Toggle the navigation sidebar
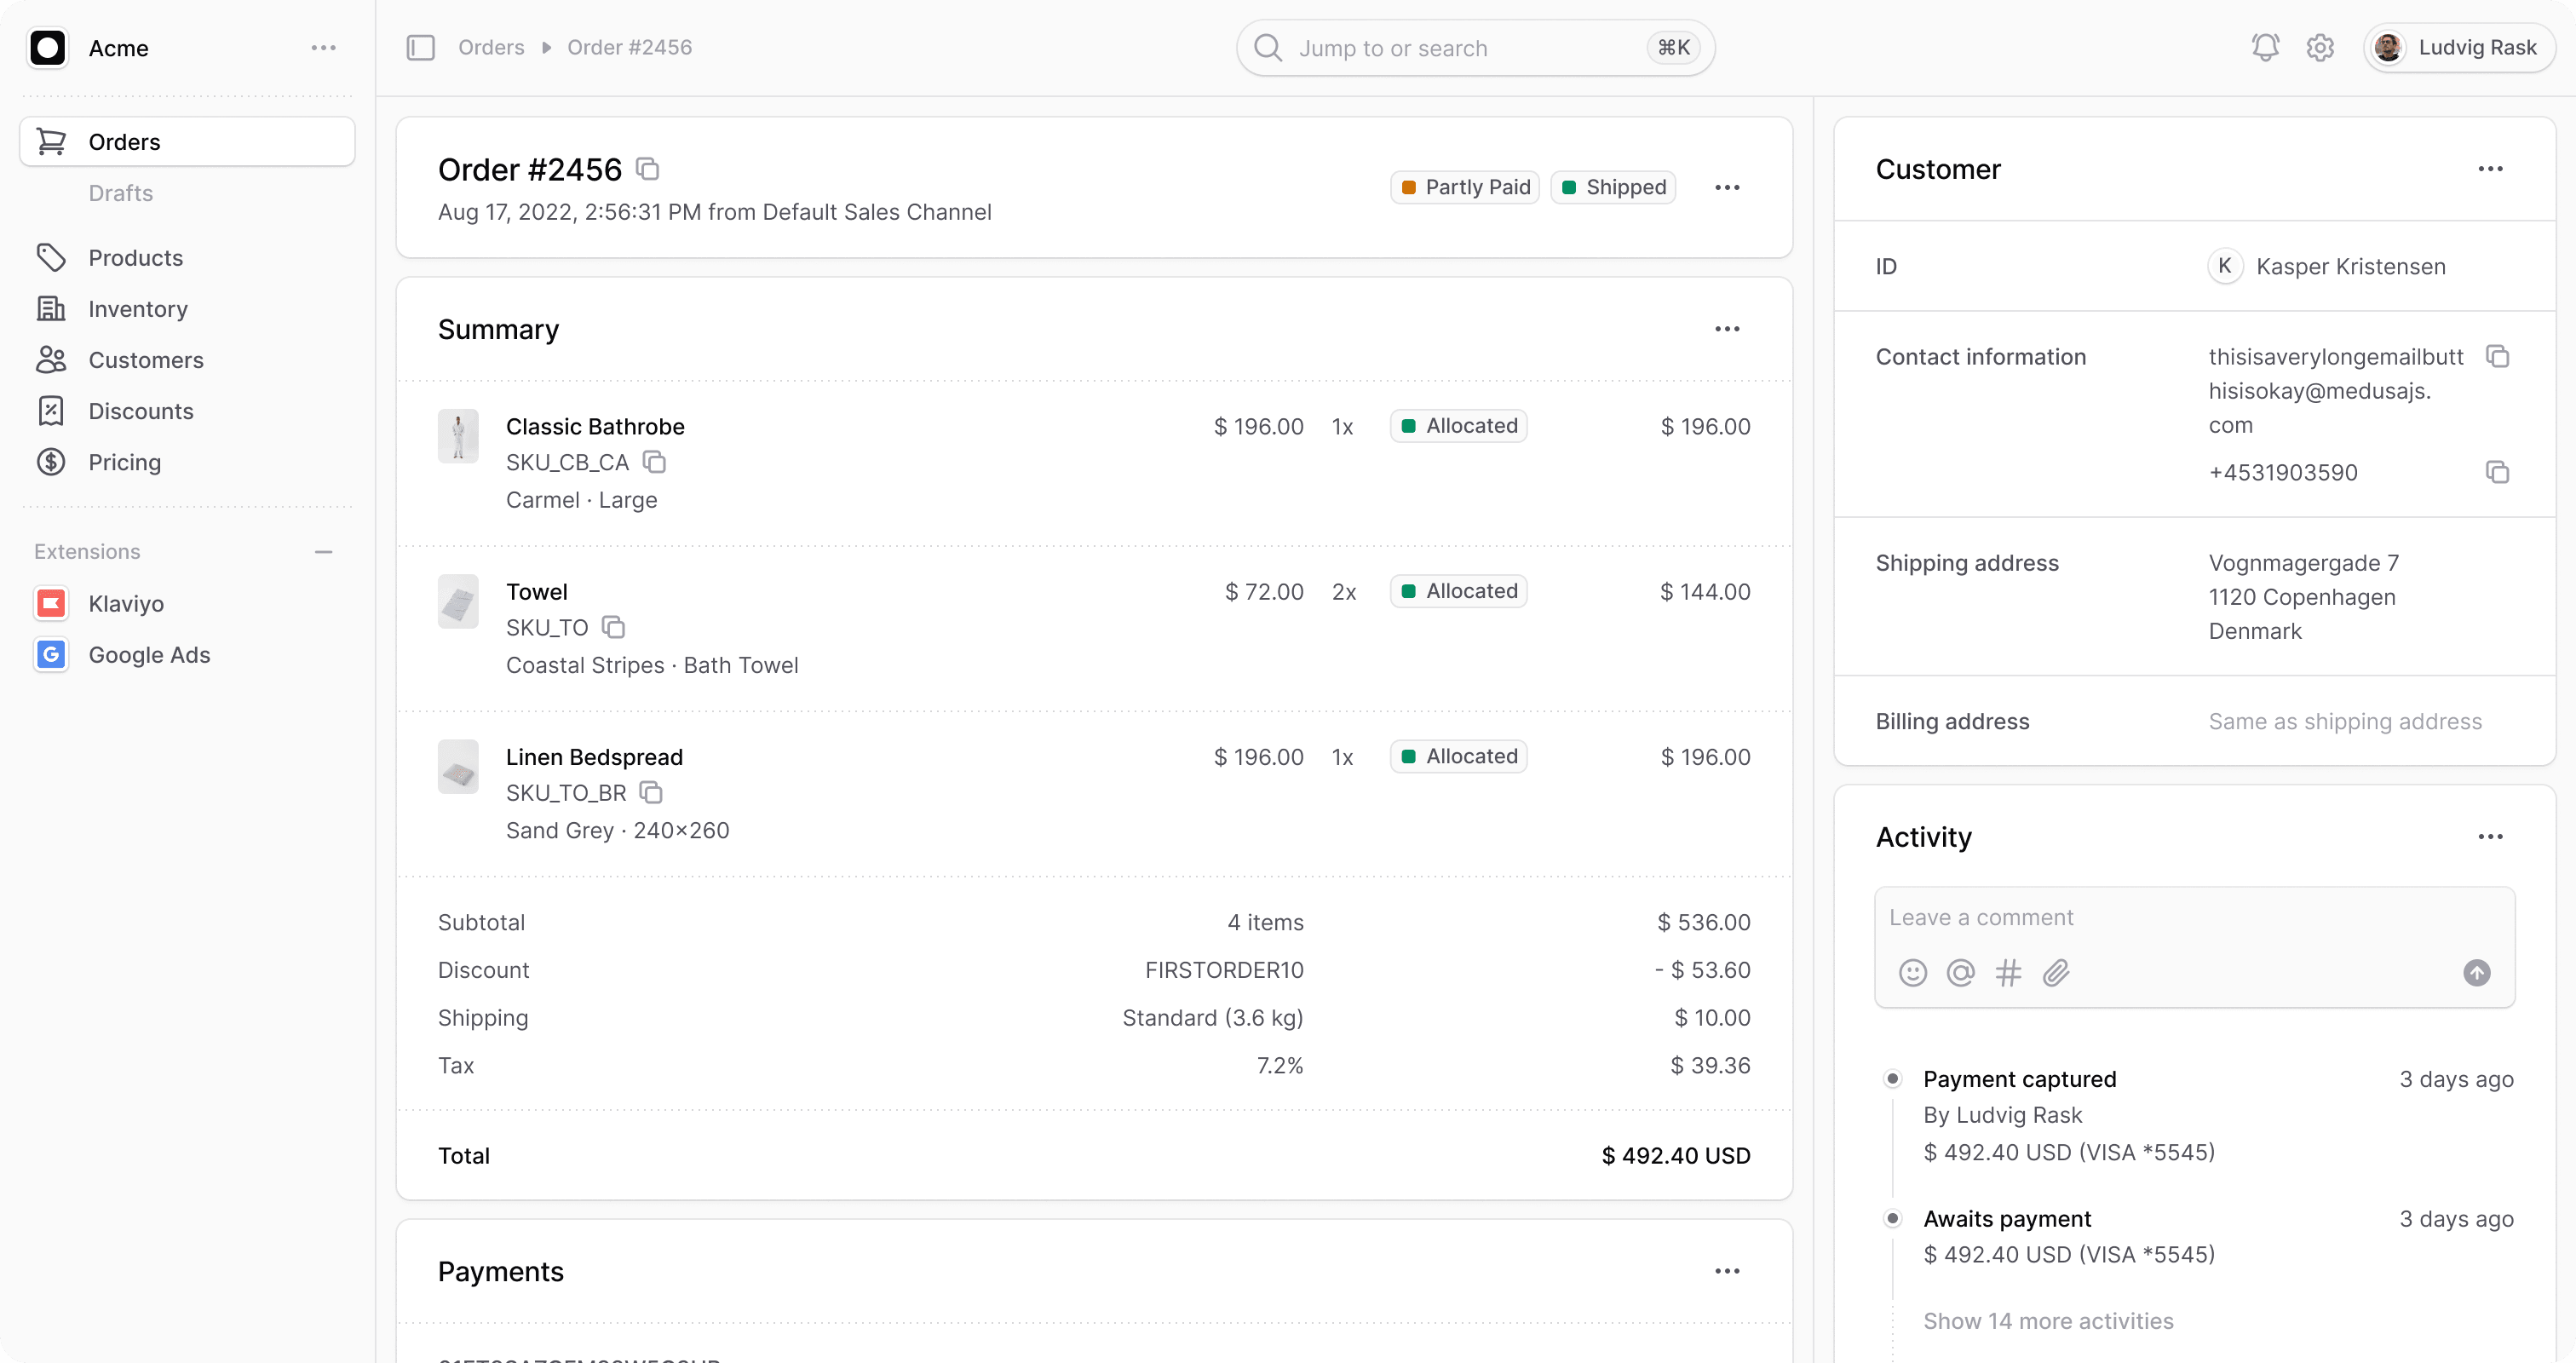 421,47
